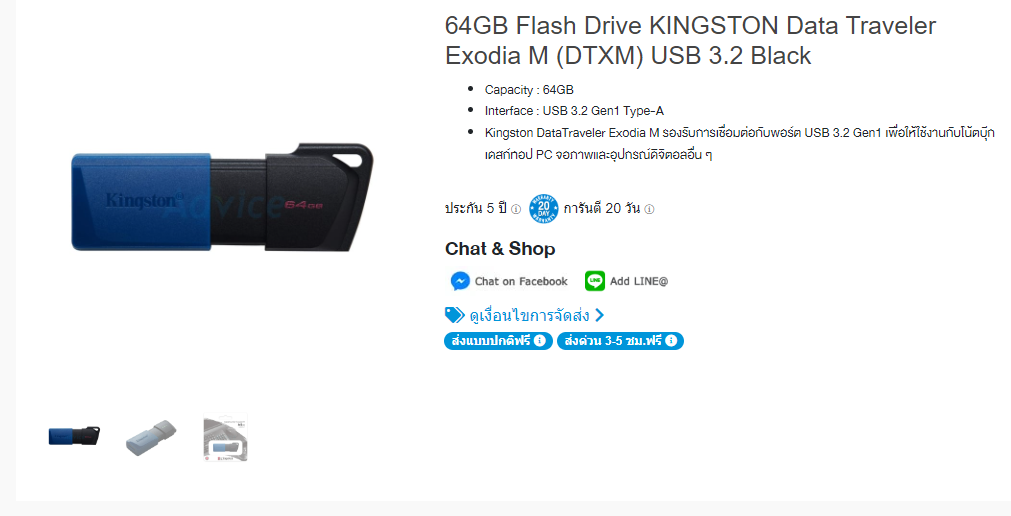This screenshot has width=1011, height=516.
Task: Select the blue and black drive thumbnail
Action: click(x=74, y=437)
